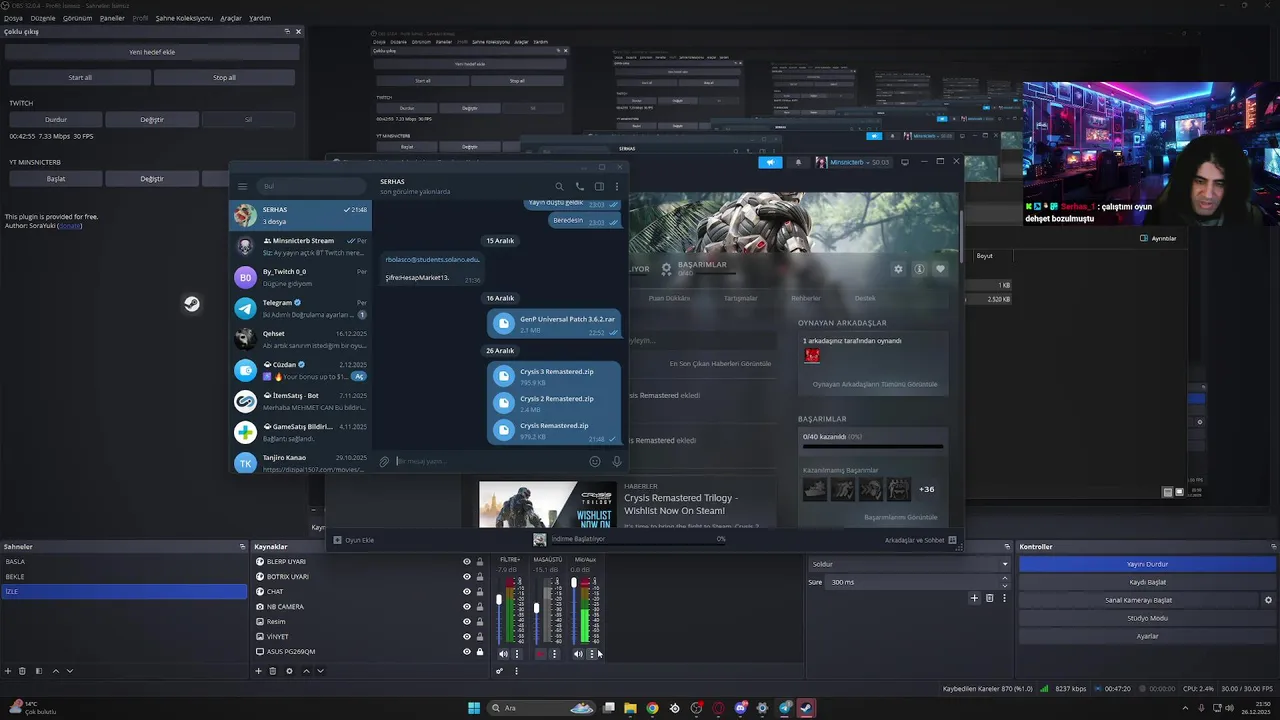The height and width of the screenshot is (720, 1280).
Task: Open the FİLTRE+ channel options menu
Action: (x=517, y=654)
